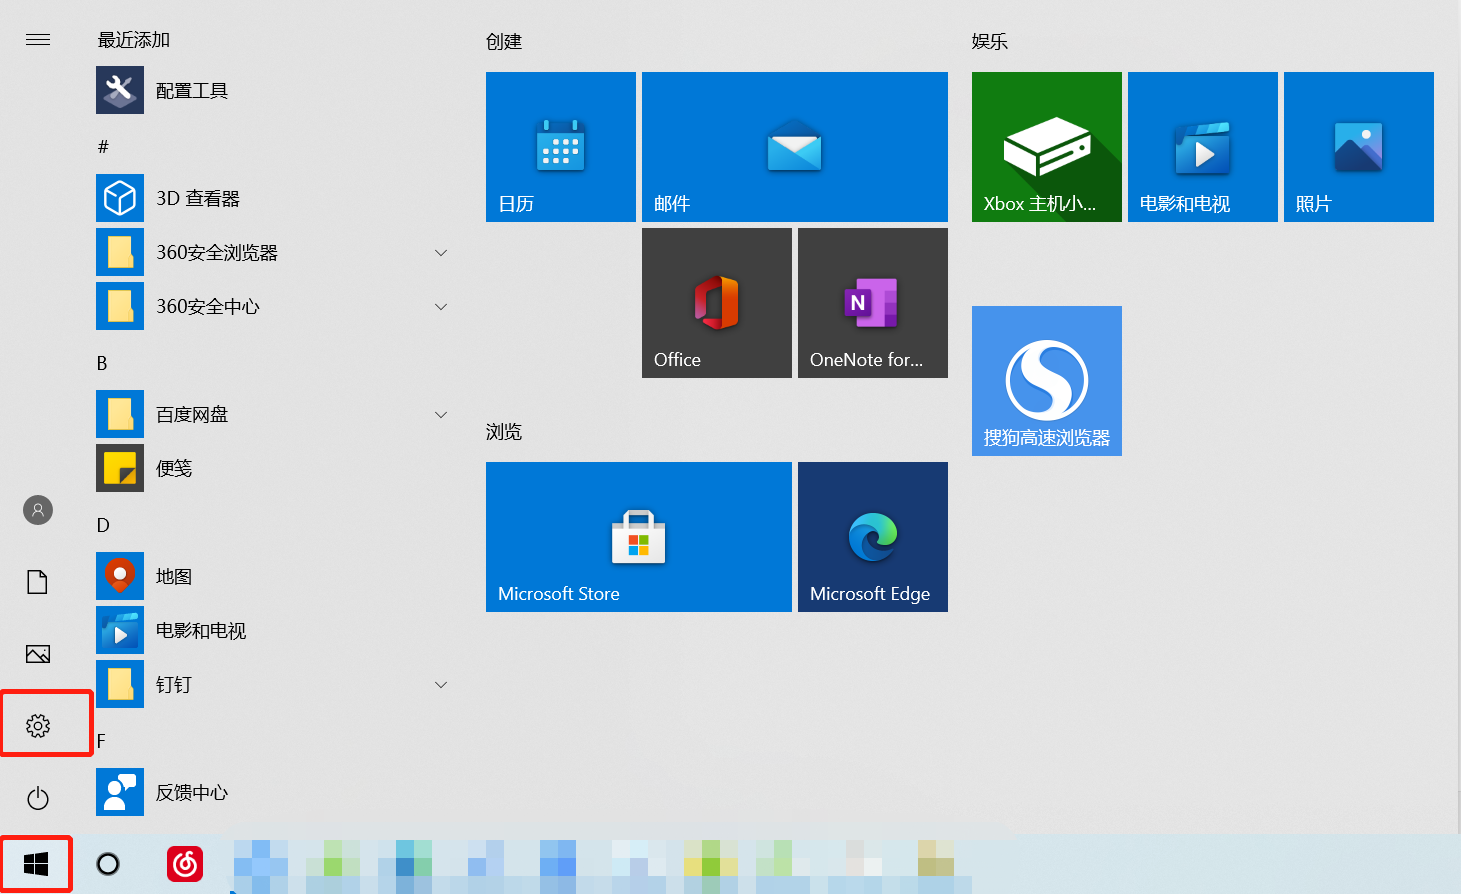Expand the 360安全中心 folder chevron
Viewport: 1461px width, 894px height.
(x=441, y=307)
